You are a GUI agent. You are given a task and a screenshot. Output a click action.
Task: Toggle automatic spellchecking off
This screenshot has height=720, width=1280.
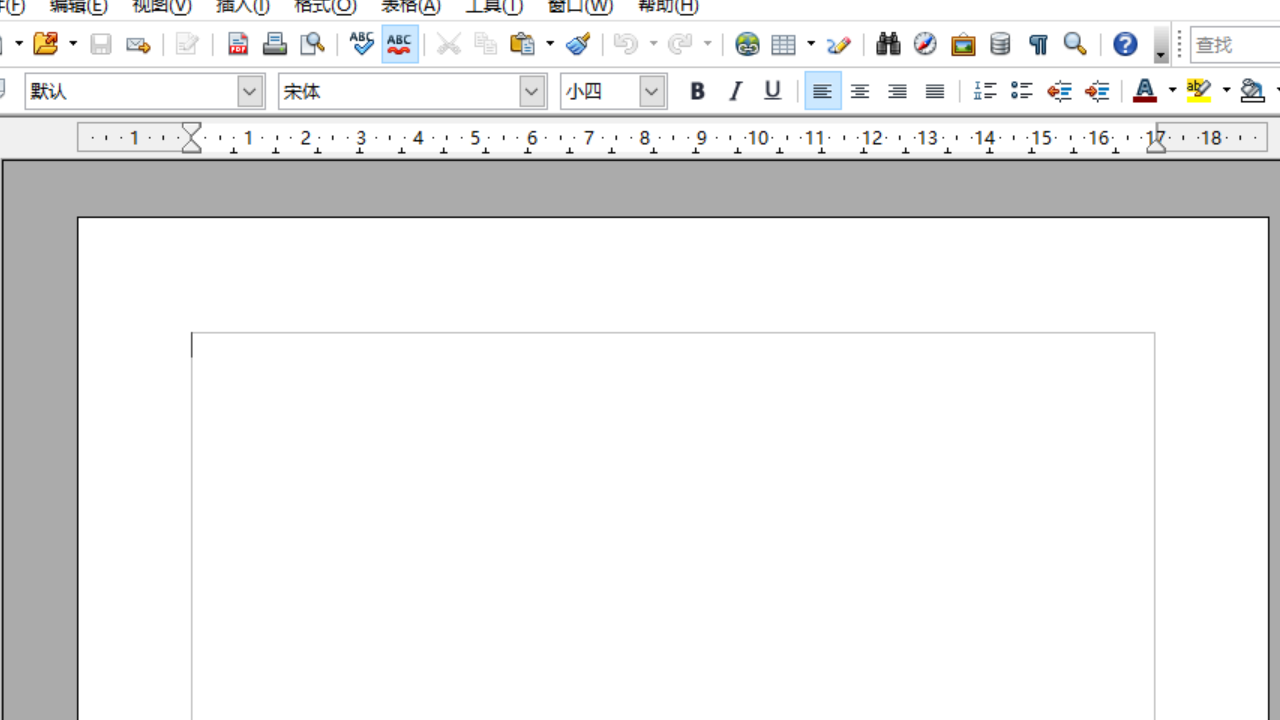[x=399, y=44]
